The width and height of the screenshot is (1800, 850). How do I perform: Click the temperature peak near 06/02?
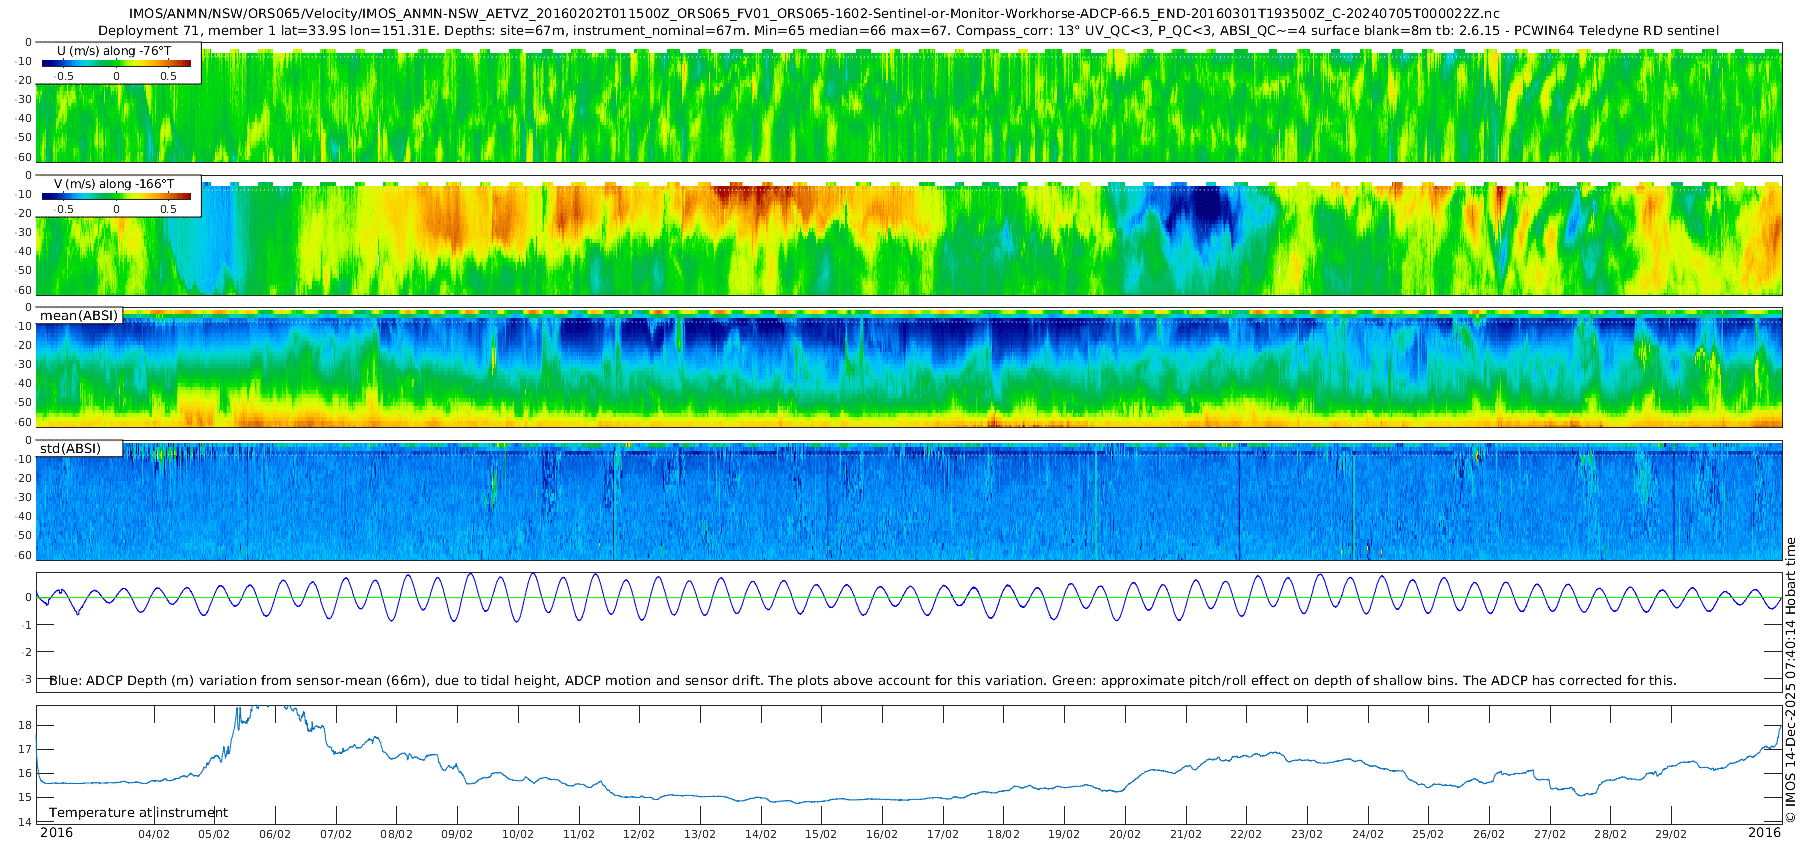tap(262, 709)
